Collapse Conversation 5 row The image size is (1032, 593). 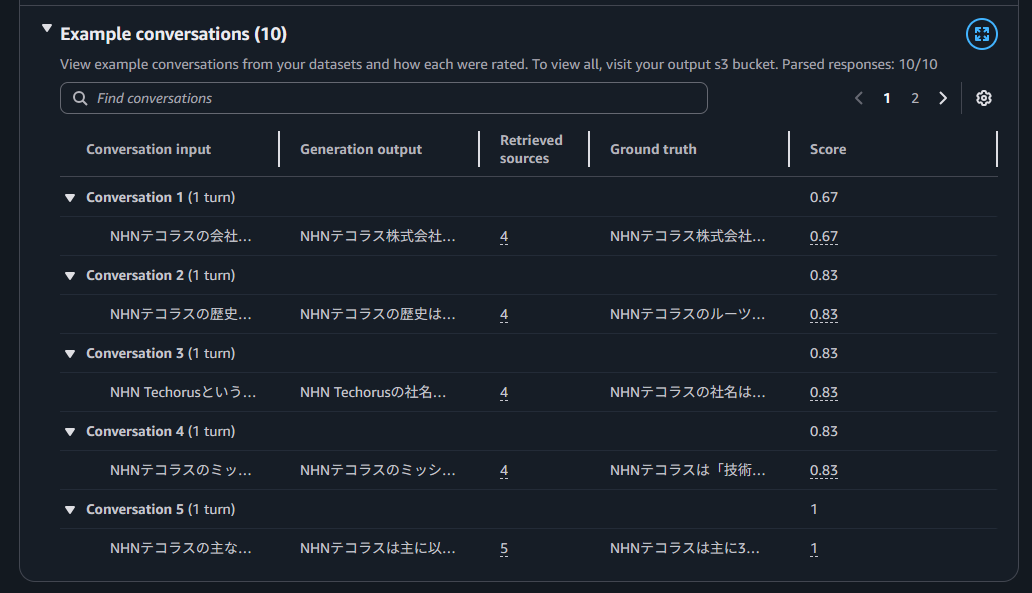(70, 510)
